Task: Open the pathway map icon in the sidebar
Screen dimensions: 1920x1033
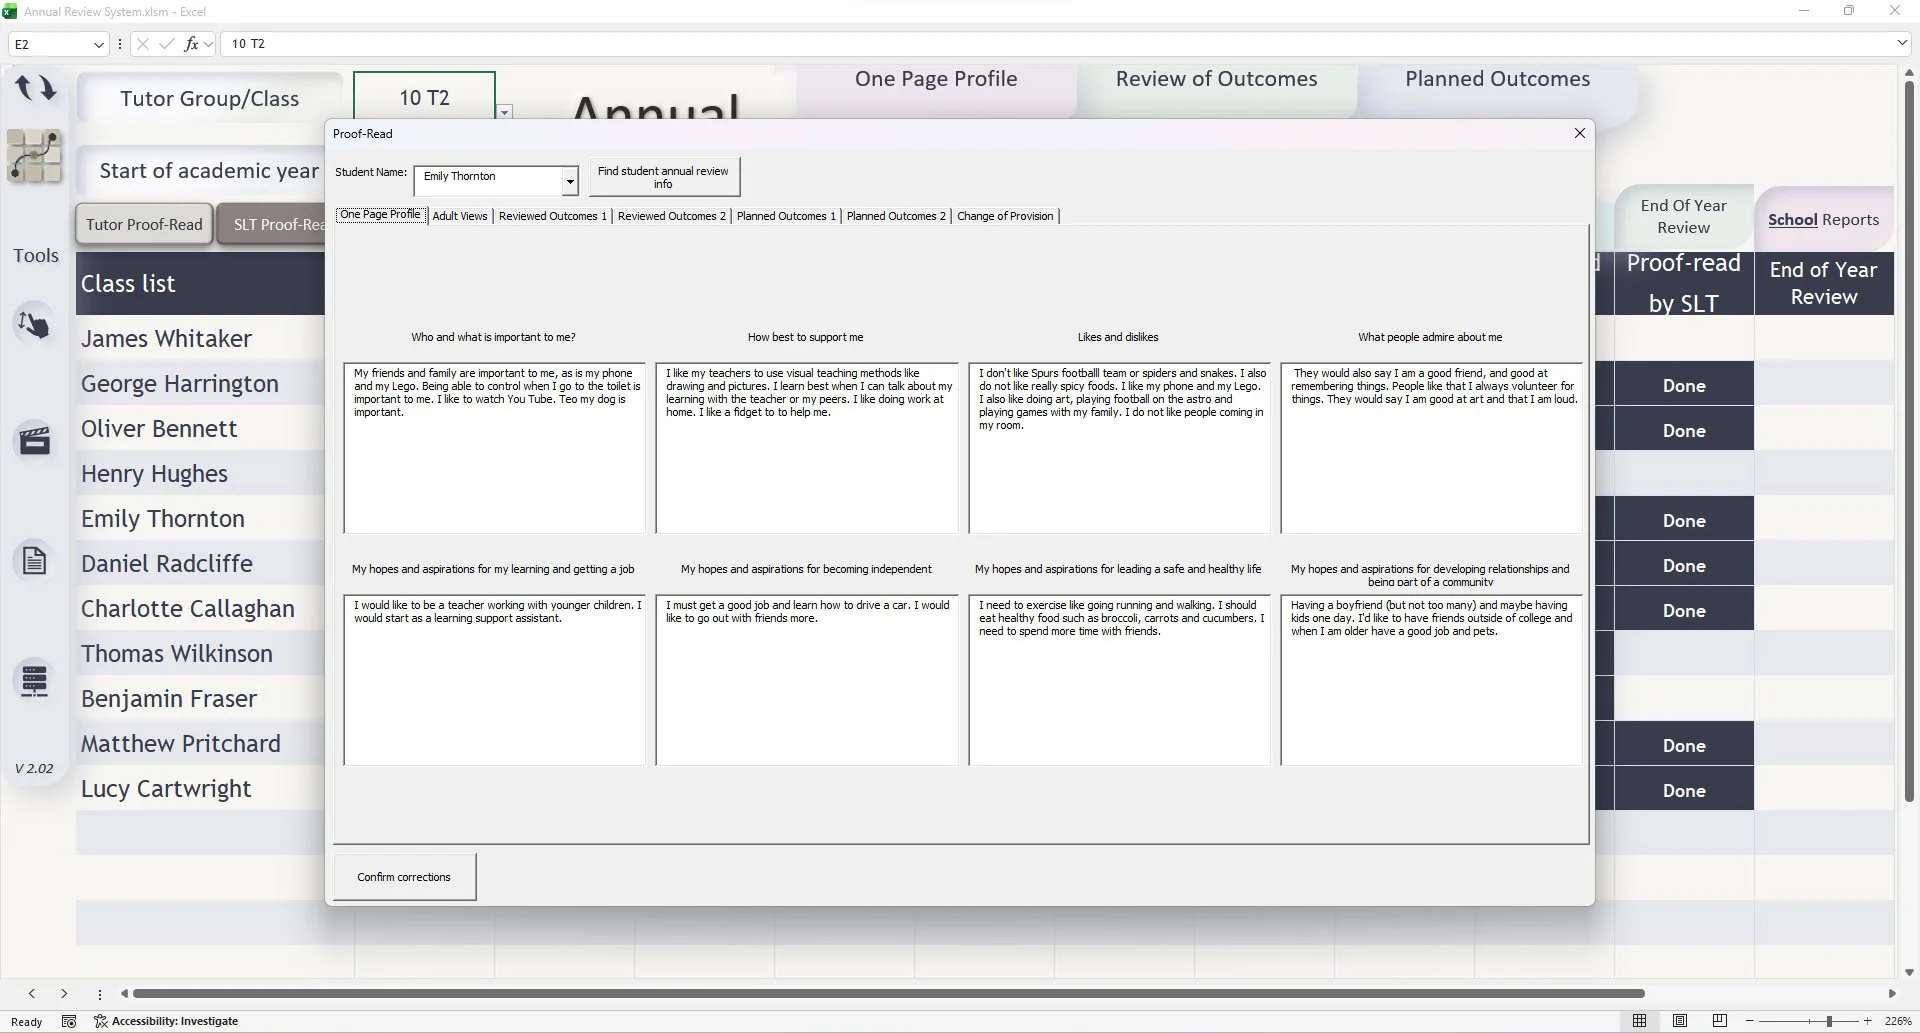Action: click(35, 156)
